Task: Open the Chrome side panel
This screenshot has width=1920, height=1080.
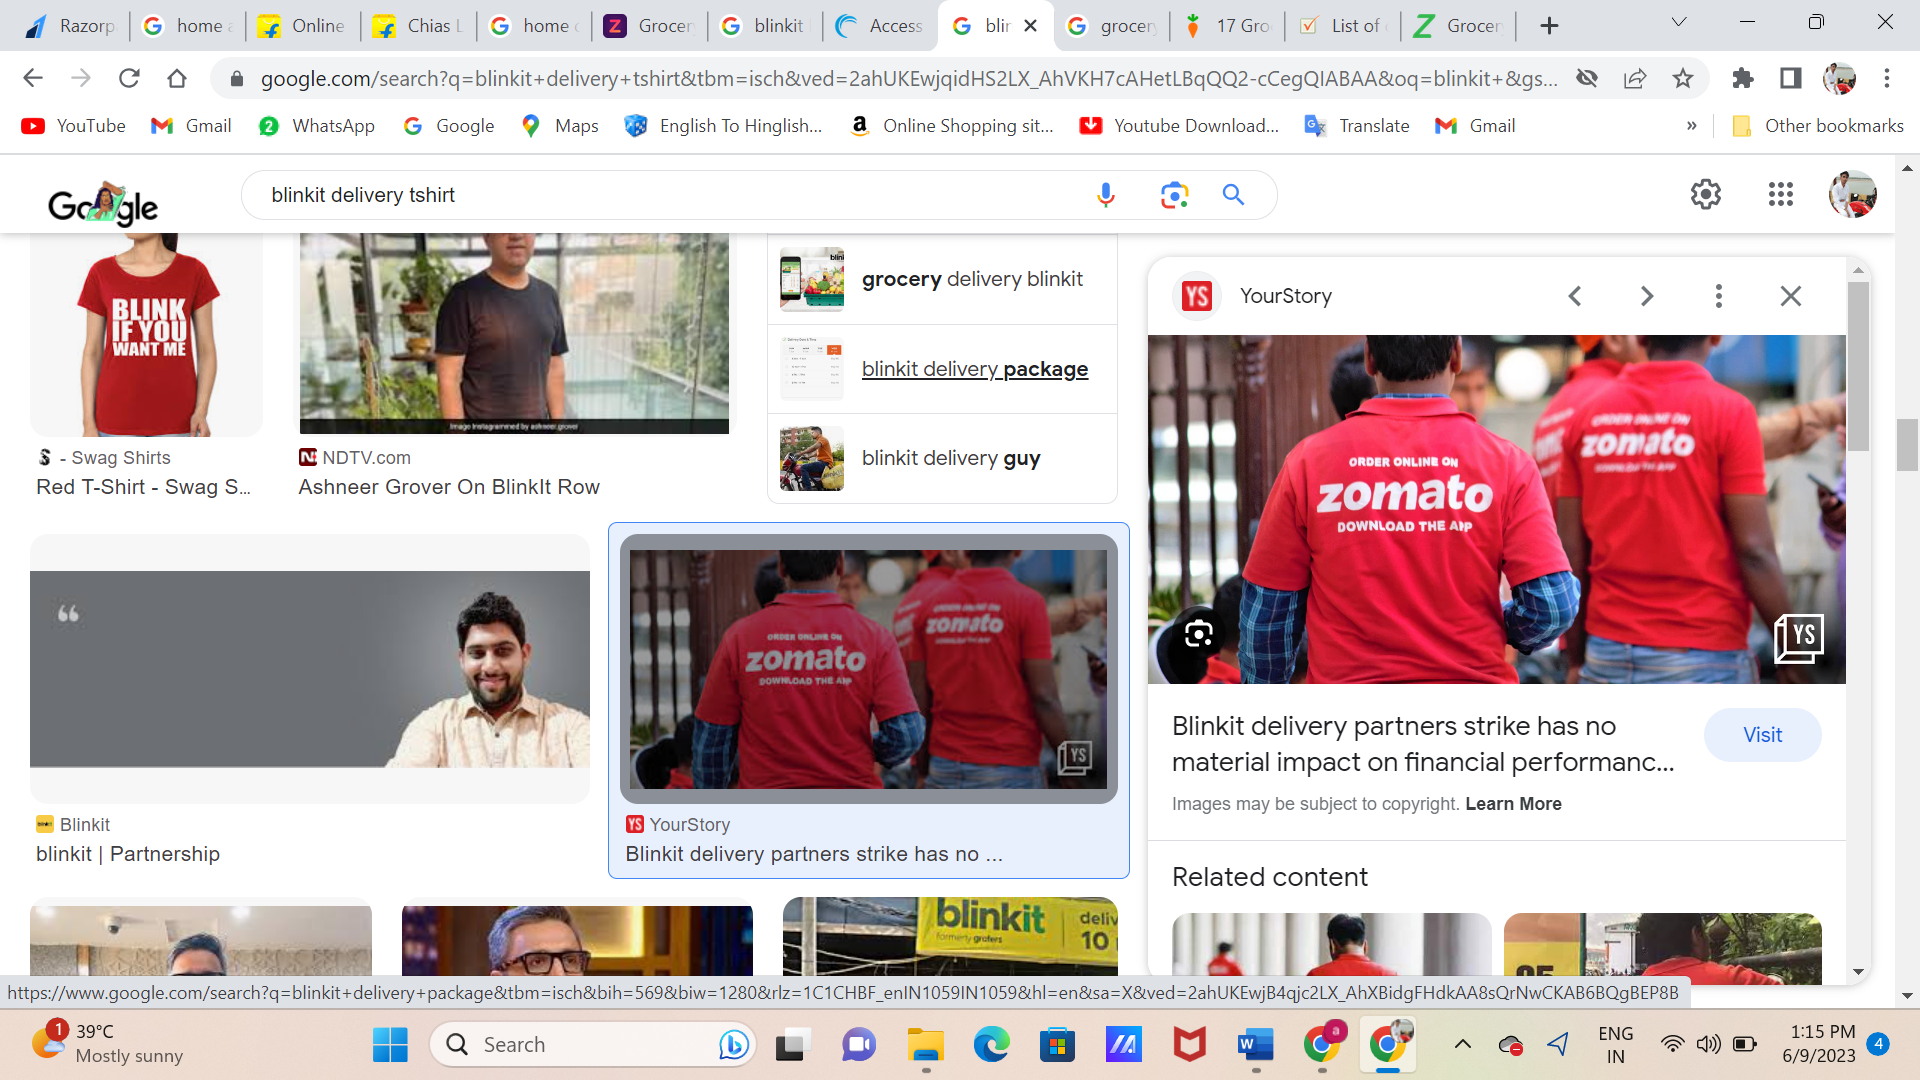Action: tap(1791, 78)
